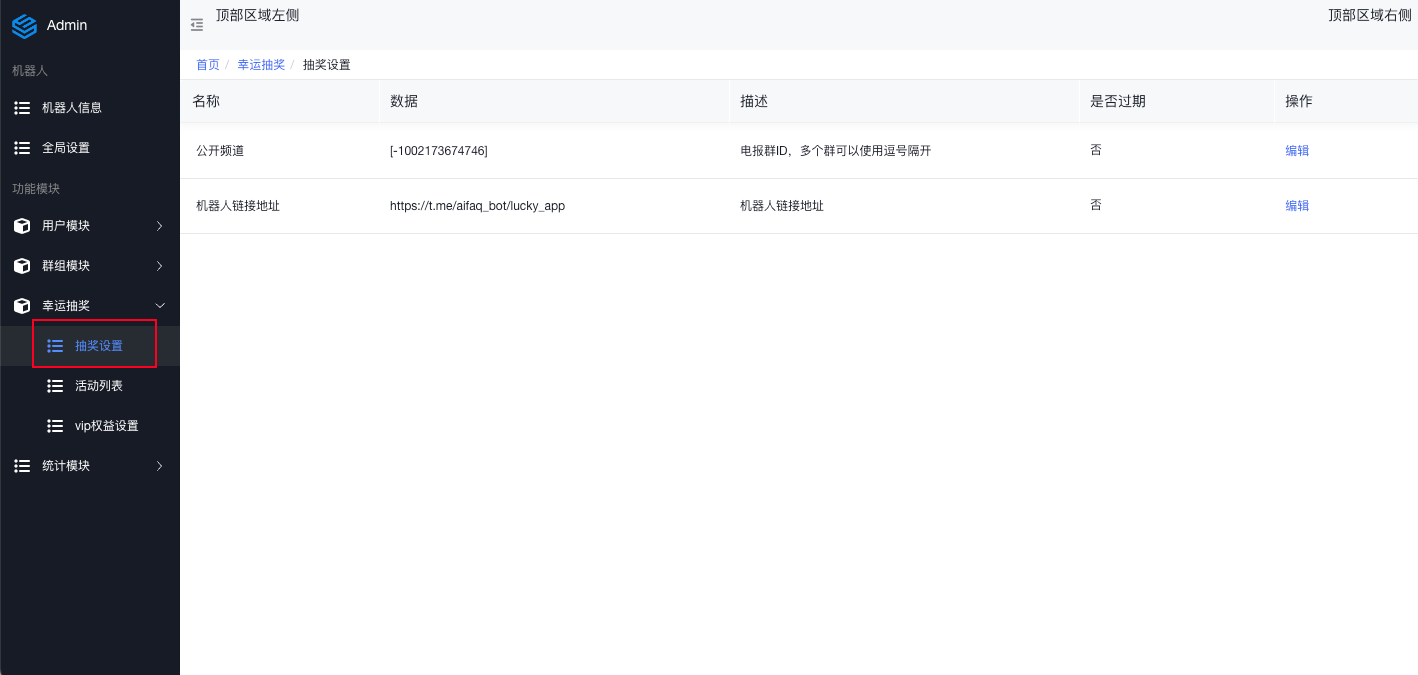Click the cube icon beside 幸运抽奖
1418x675 pixels.
tap(22, 306)
